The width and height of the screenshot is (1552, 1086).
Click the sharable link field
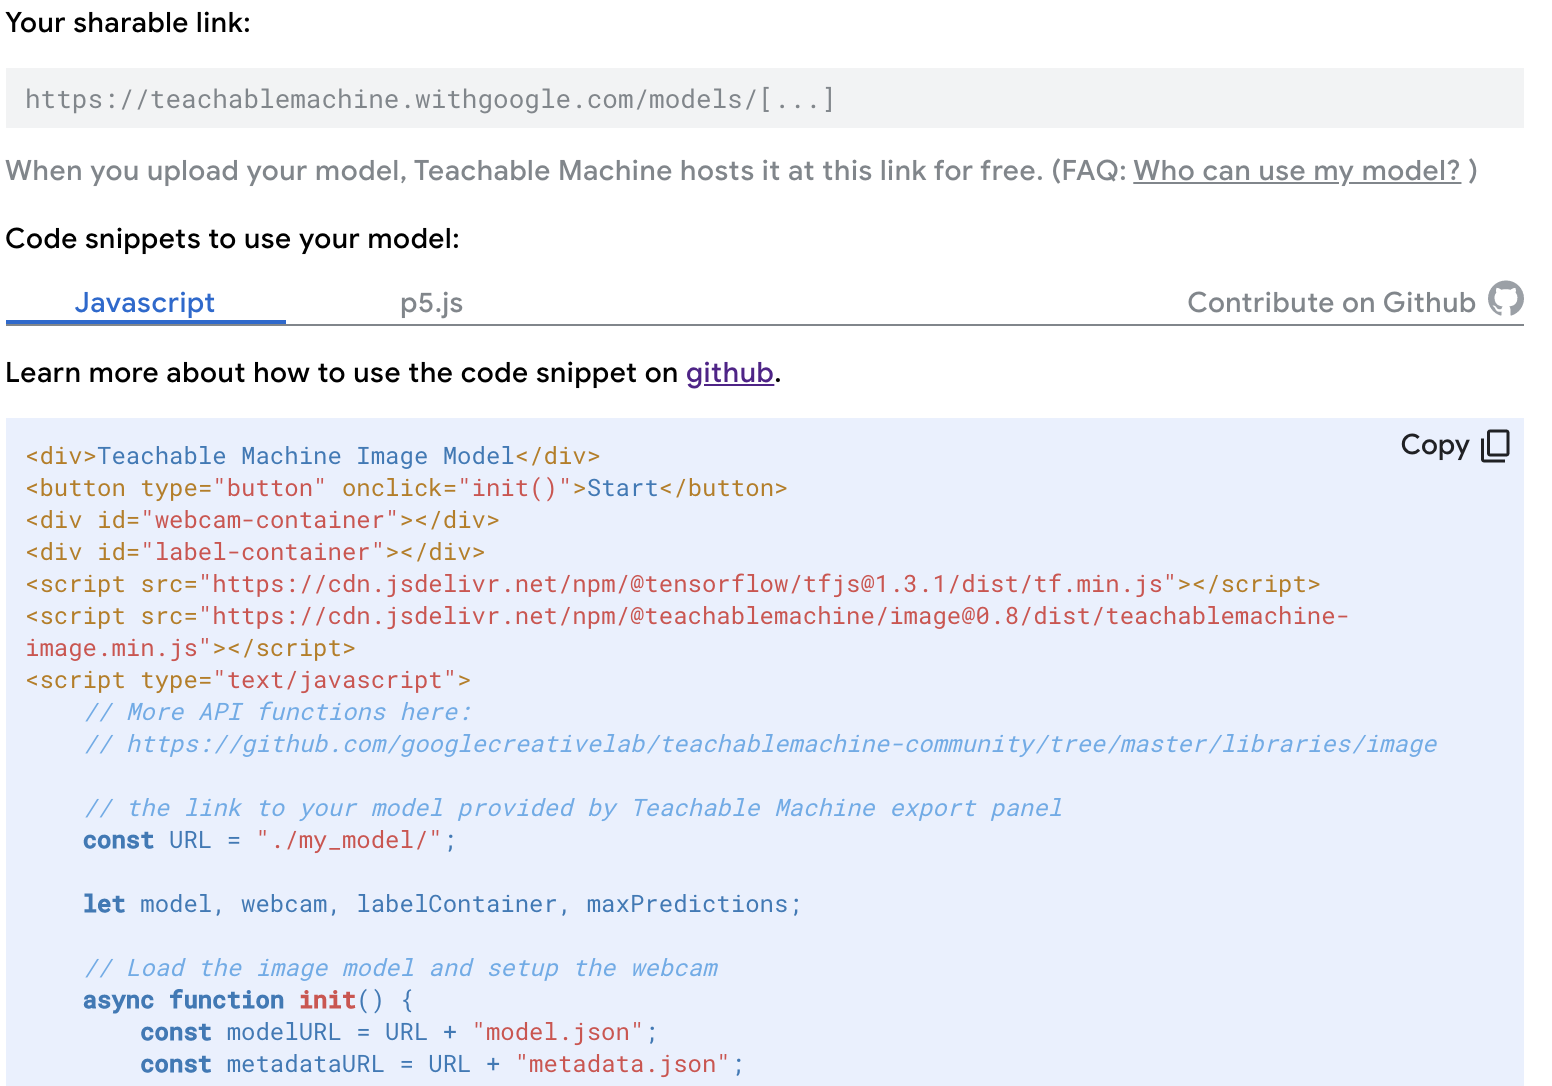click(765, 99)
